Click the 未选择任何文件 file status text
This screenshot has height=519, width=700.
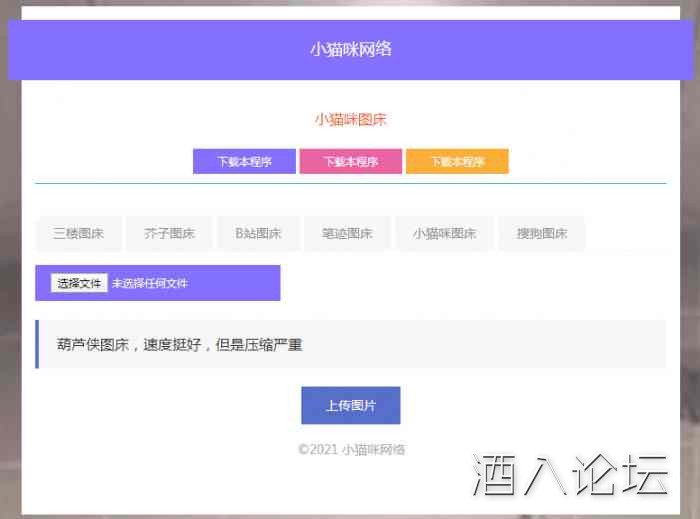point(150,283)
